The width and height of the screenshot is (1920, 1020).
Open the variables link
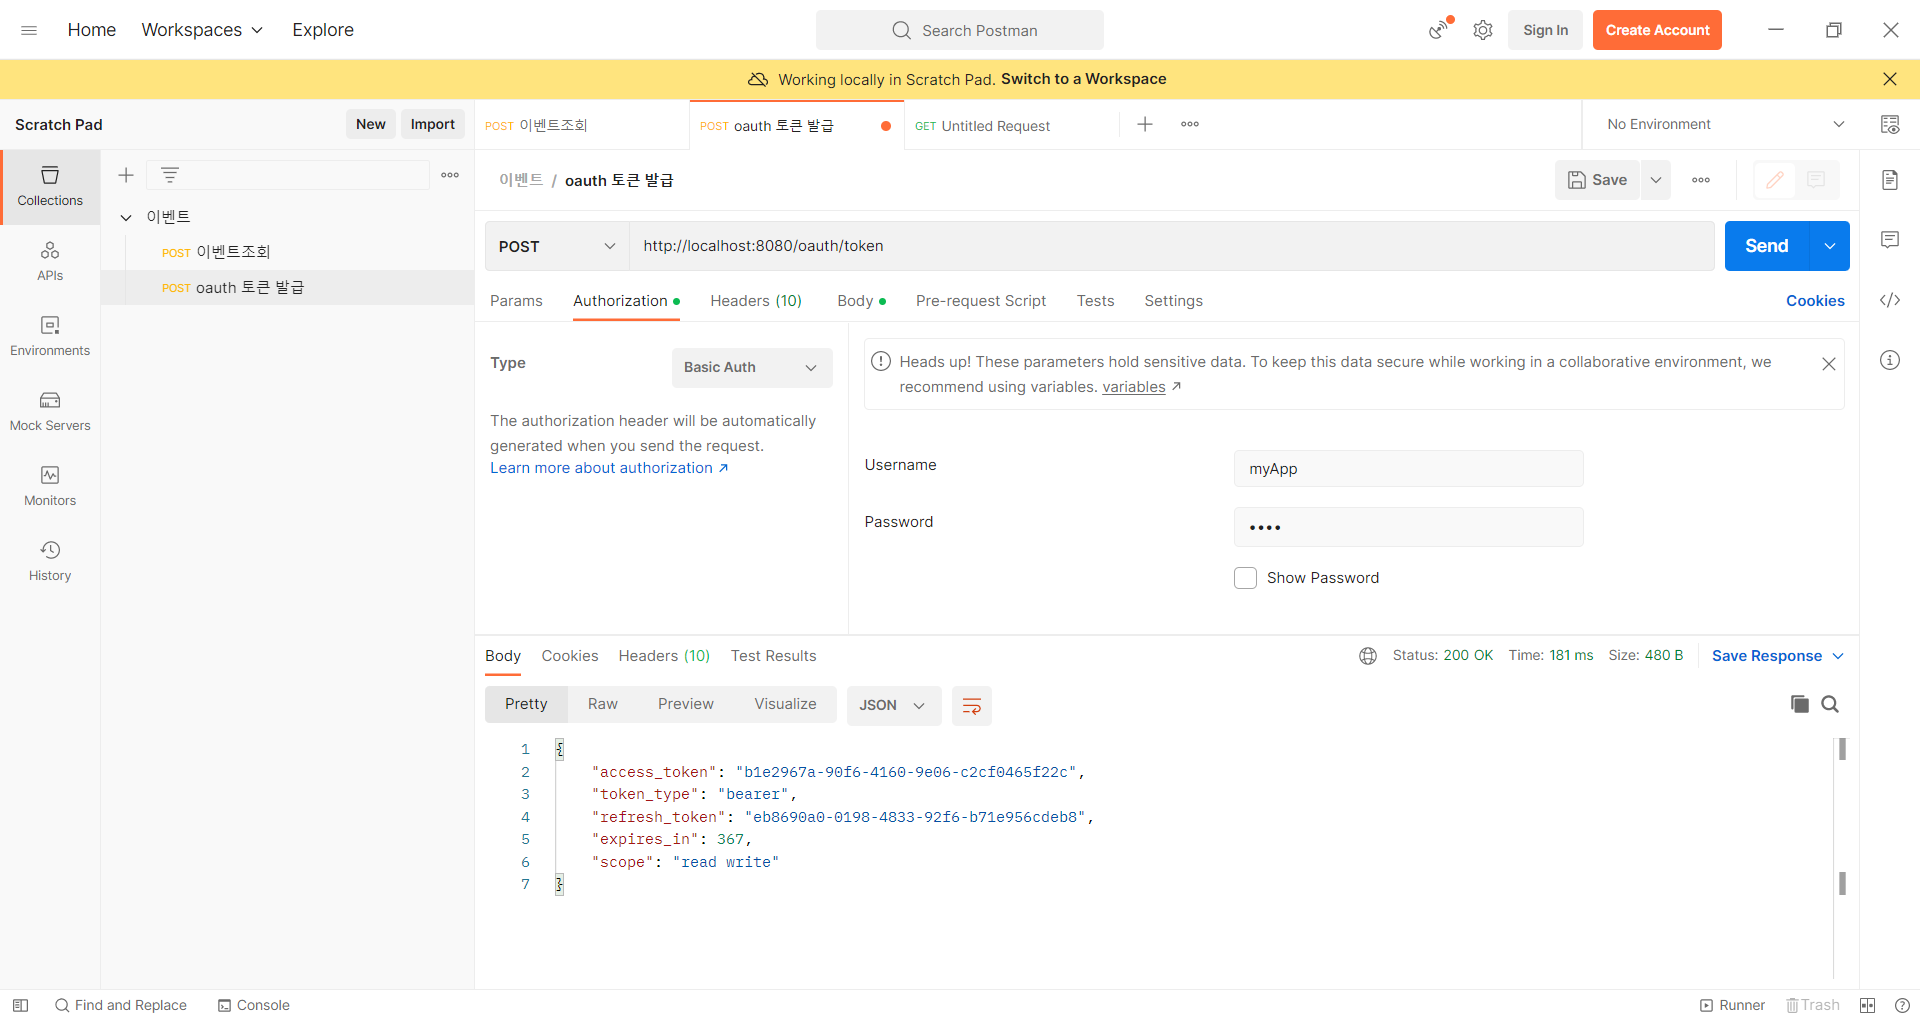point(1134,387)
